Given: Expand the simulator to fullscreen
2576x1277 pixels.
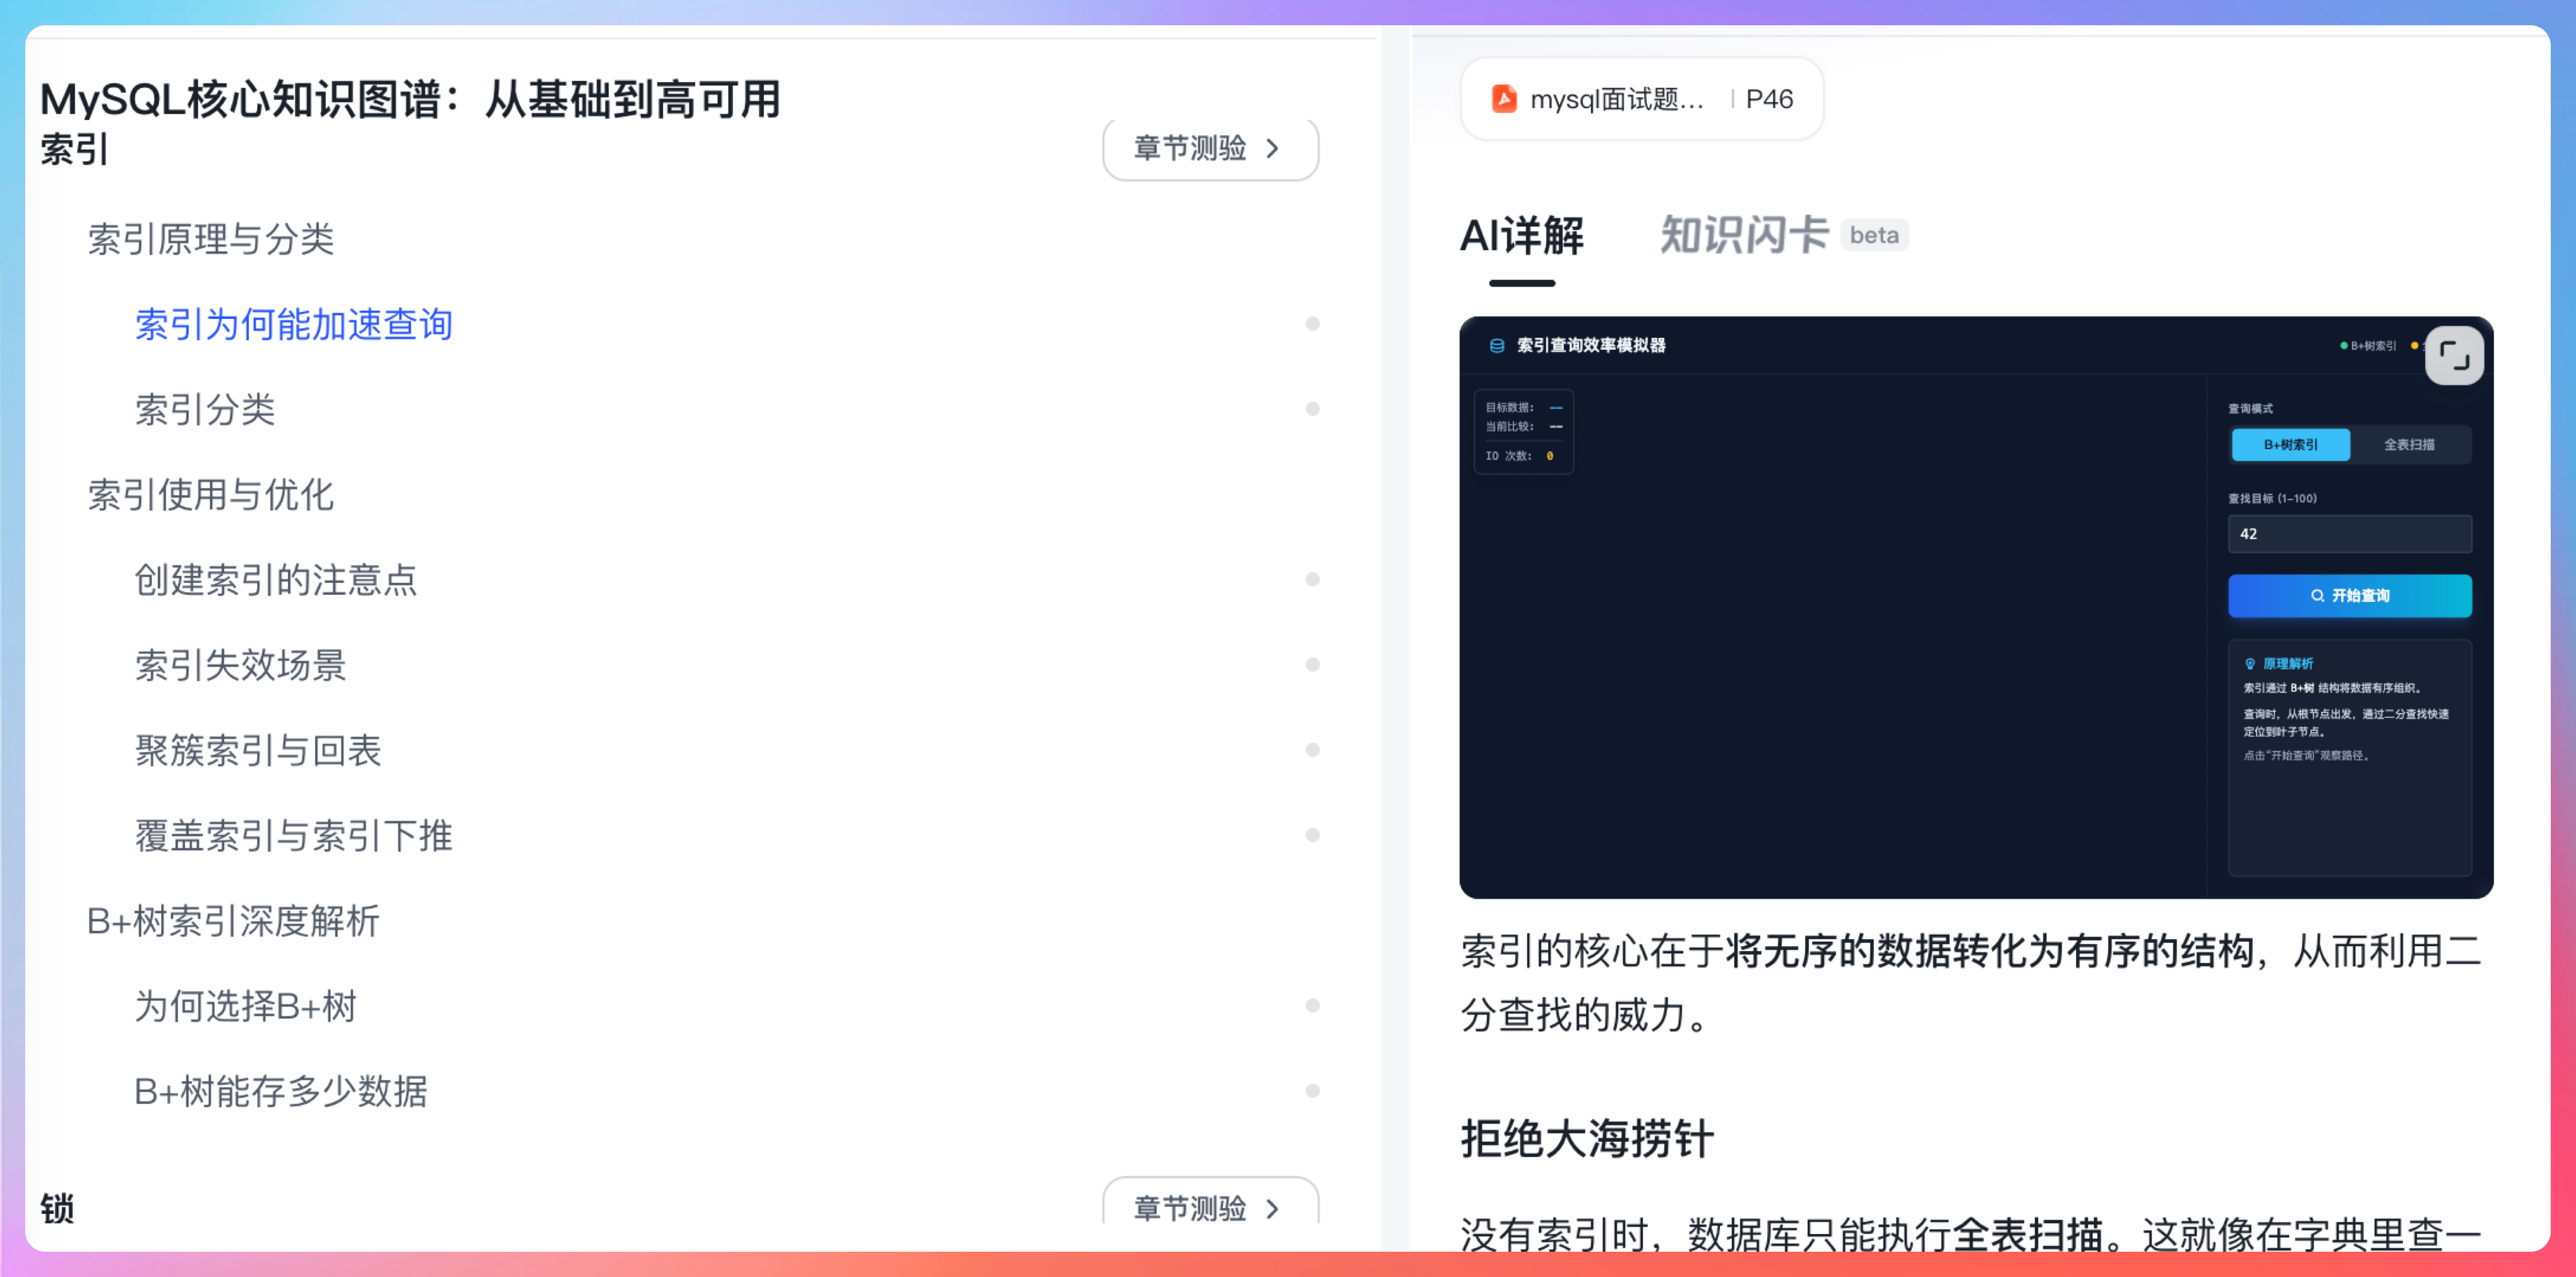Looking at the screenshot, I should pos(2453,355).
